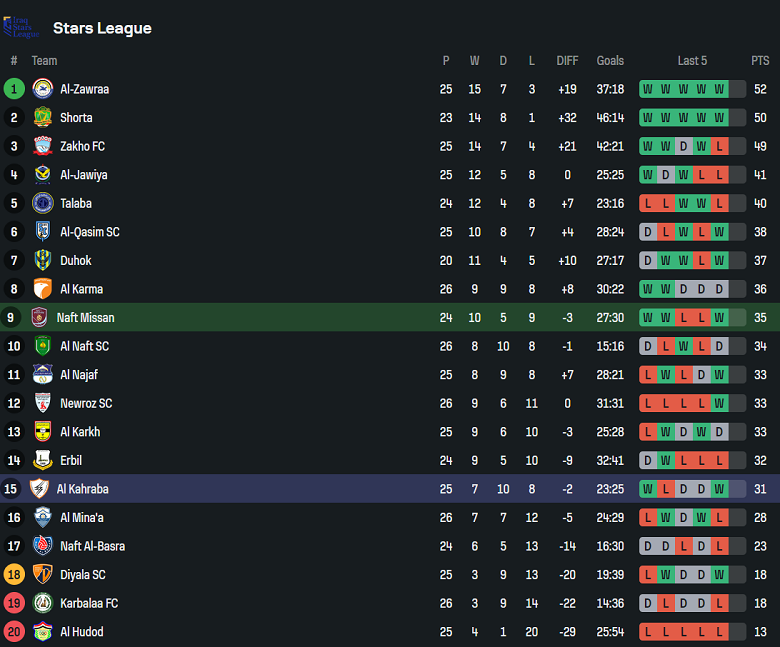This screenshot has width=780, height=647.
Task: Click the Stars League title
Action: click(x=102, y=28)
